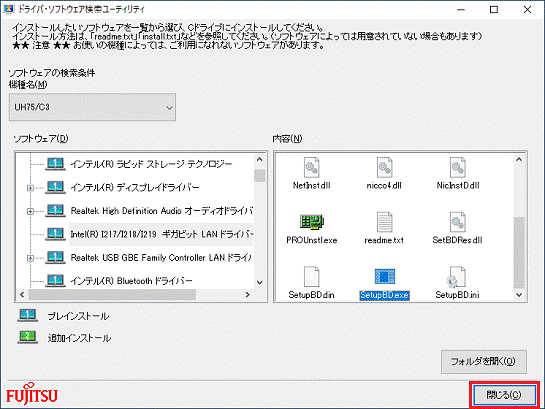
Task: Click the Intel Bluetooth driver laptop icon
Action: click(55, 280)
